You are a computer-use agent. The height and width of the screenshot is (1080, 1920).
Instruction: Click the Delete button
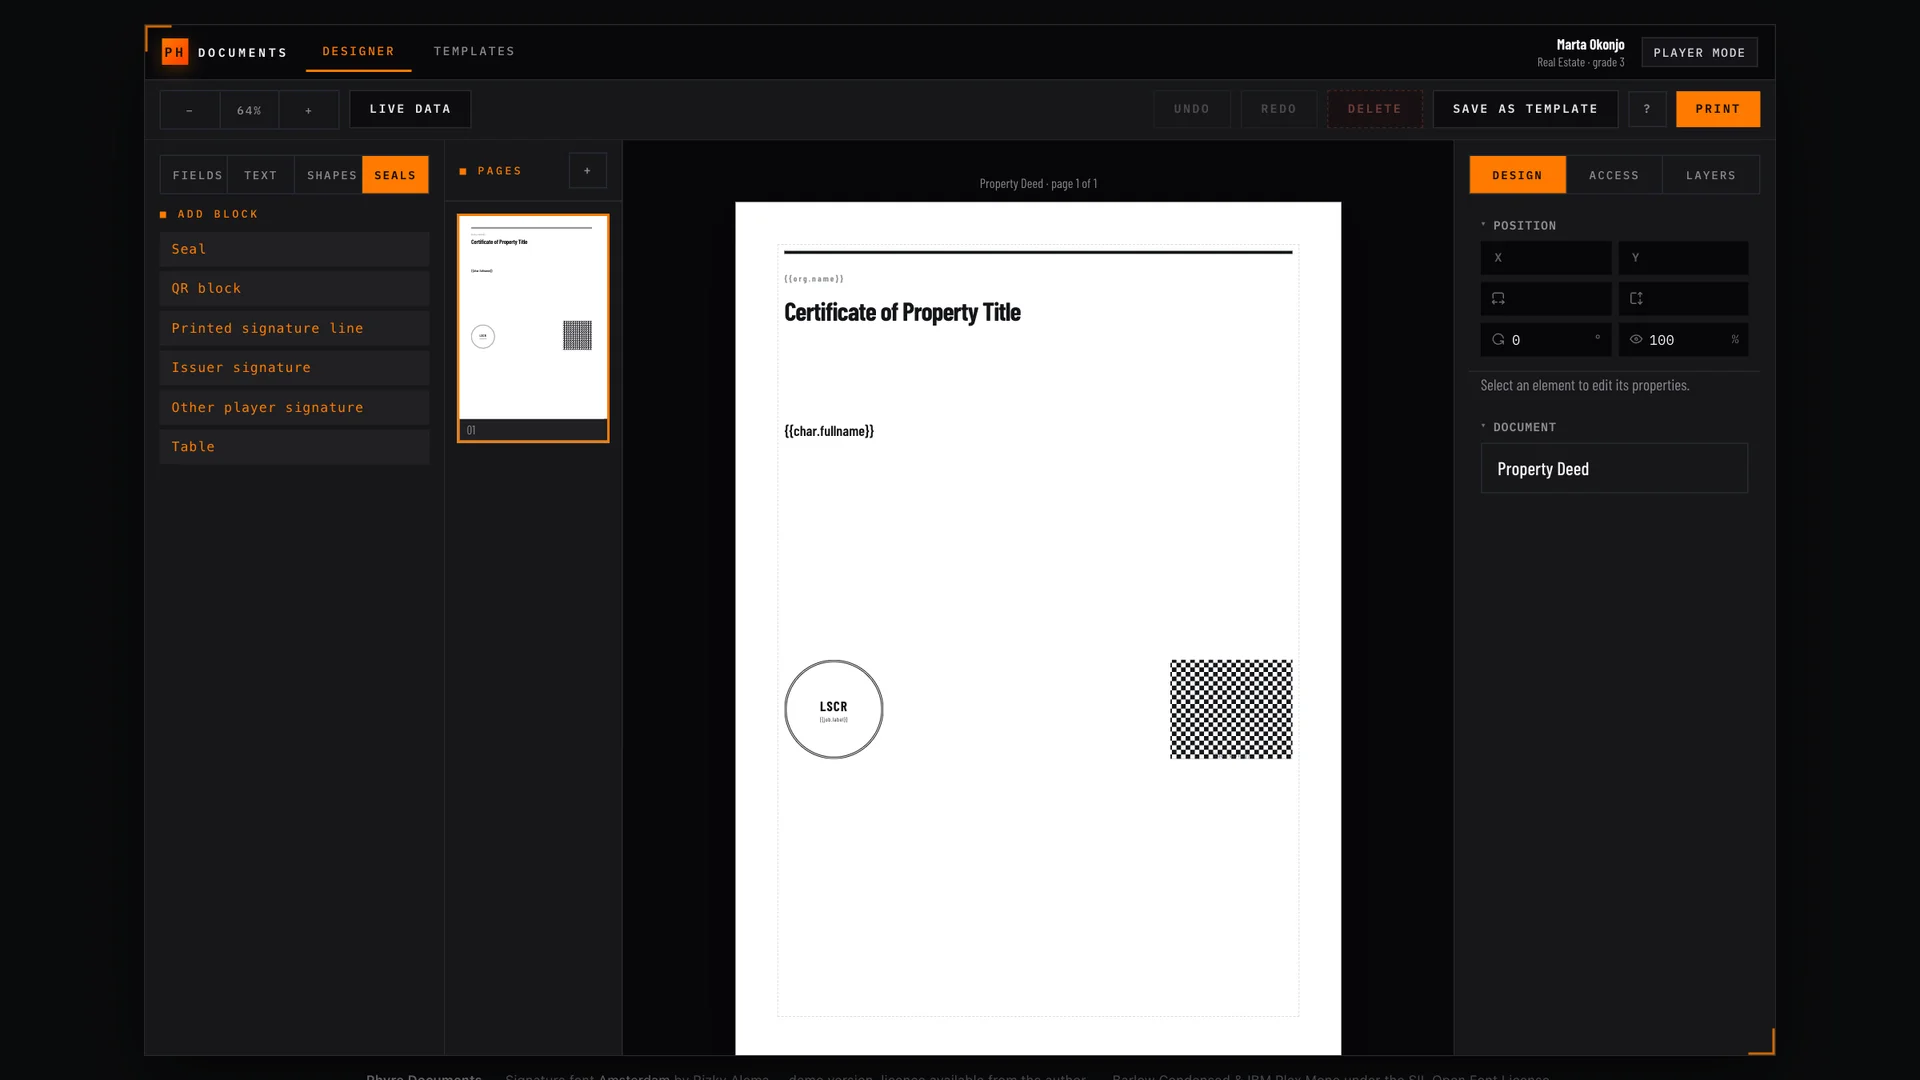1374,109
